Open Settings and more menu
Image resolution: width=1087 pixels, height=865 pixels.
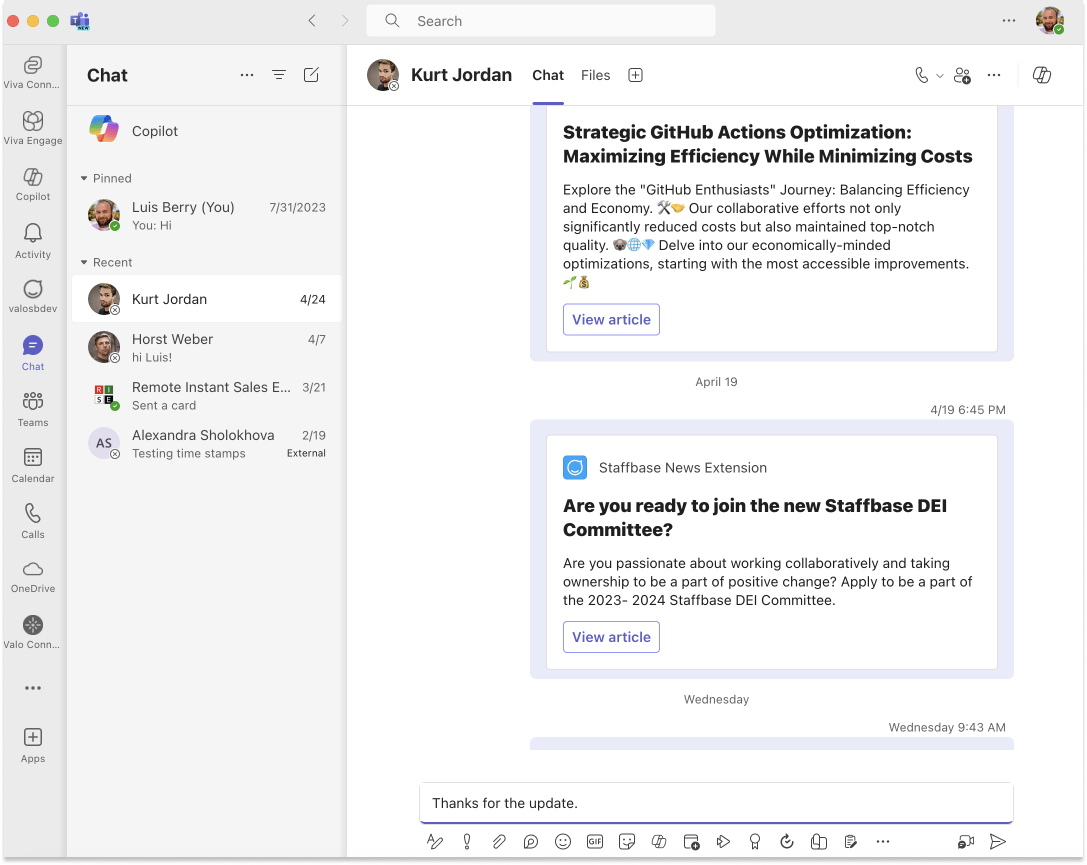pos(1009,21)
